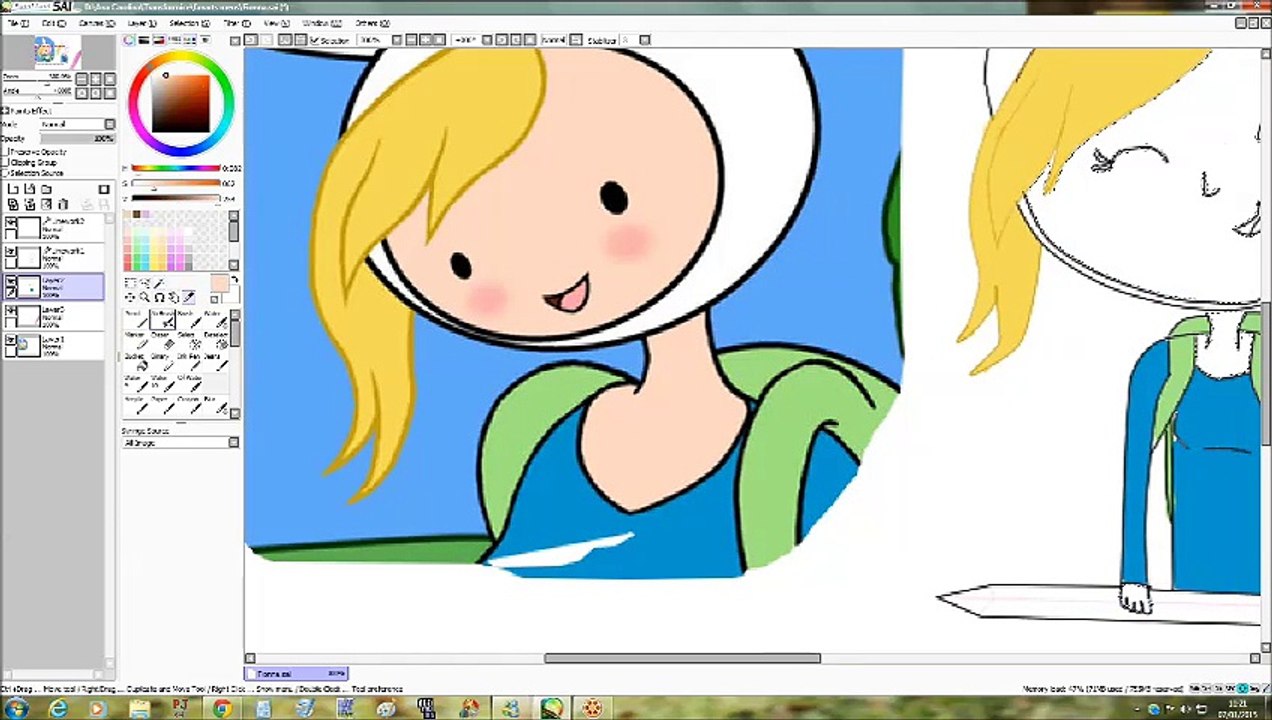1272x720 pixels.
Task: Pick the zoom magnifier tool
Action: tap(145, 297)
